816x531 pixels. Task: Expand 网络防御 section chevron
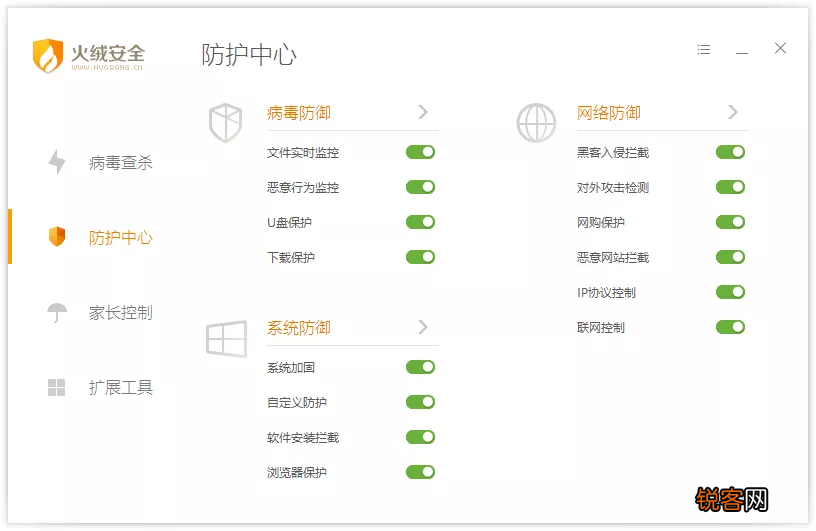(x=733, y=112)
